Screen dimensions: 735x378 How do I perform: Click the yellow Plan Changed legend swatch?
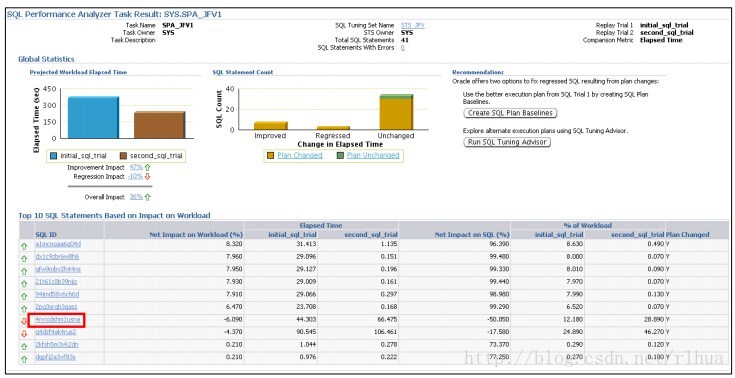[x=270, y=155]
